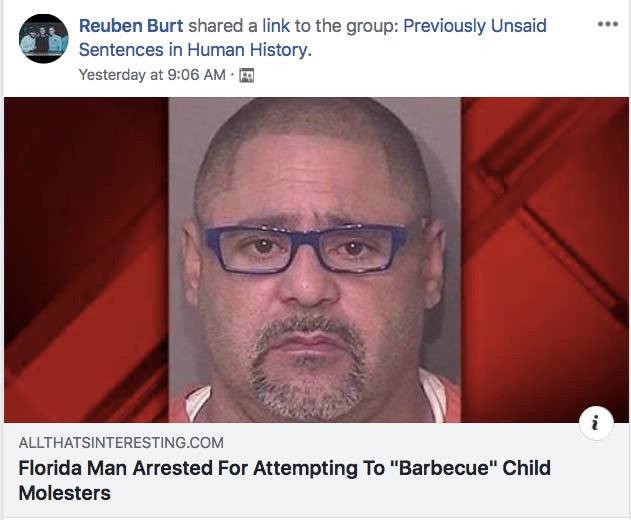This screenshot has height=520, width=631.
Task: Click the word 'link' in post header
Action: (276, 26)
